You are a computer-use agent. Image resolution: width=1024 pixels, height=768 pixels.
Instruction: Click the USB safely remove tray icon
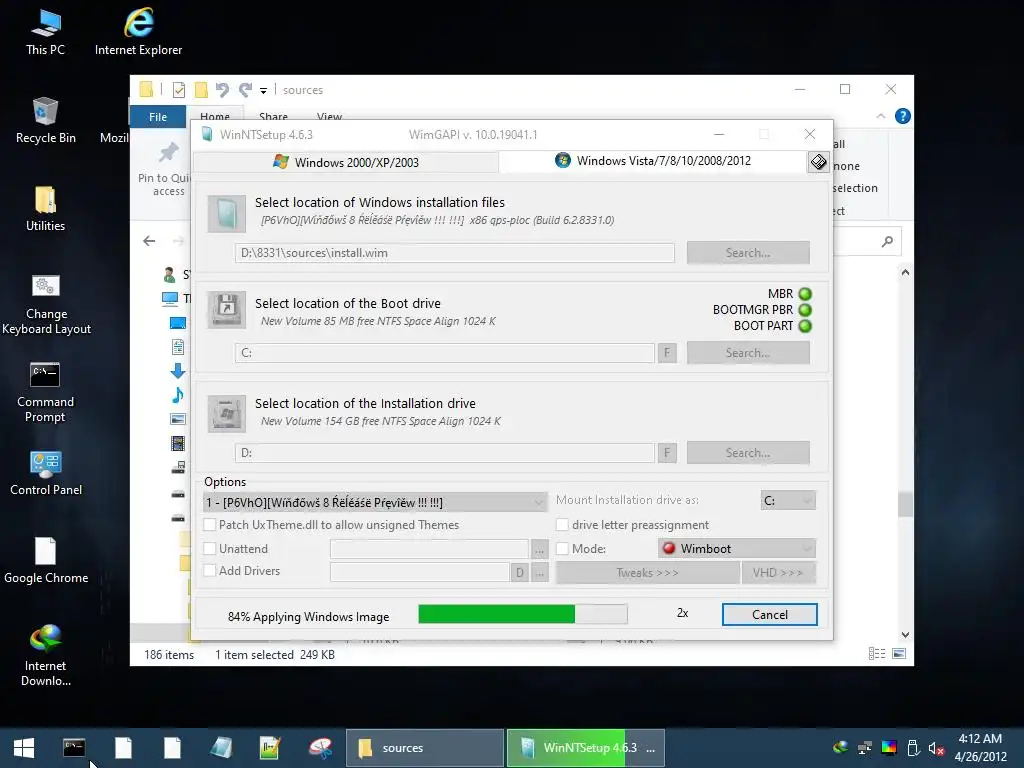point(913,748)
